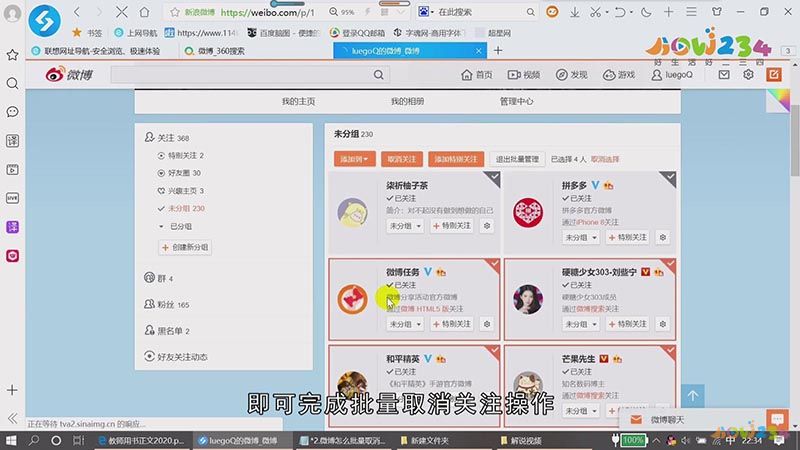Open browser hamburger menu
Viewport: 800px width, 450px height.
click(691, 12)
